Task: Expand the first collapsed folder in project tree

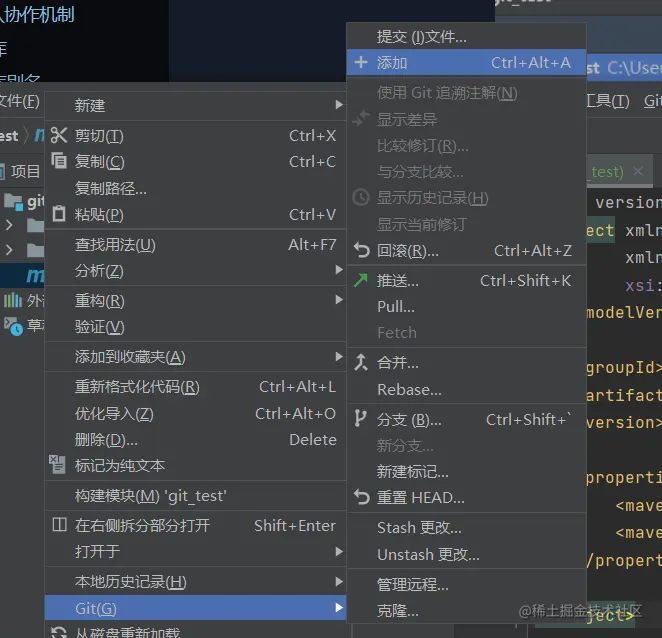Action: coord(9,225)
